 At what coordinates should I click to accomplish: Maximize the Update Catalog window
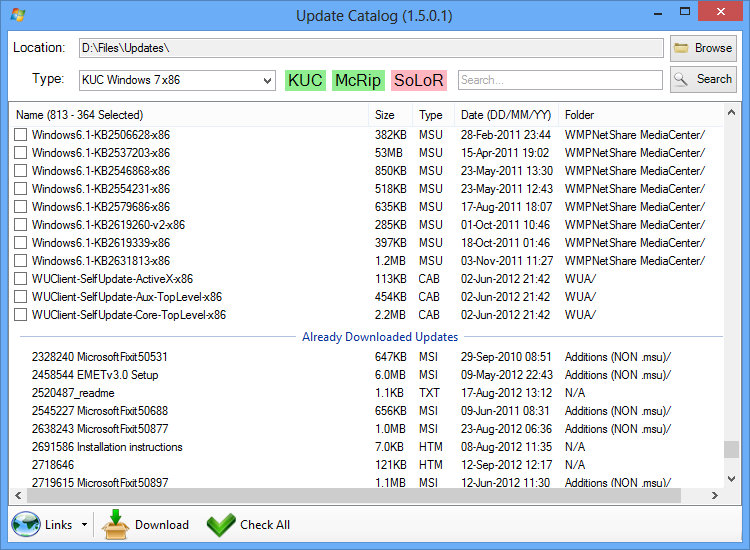pyautogui.click(x=684, y=11)
